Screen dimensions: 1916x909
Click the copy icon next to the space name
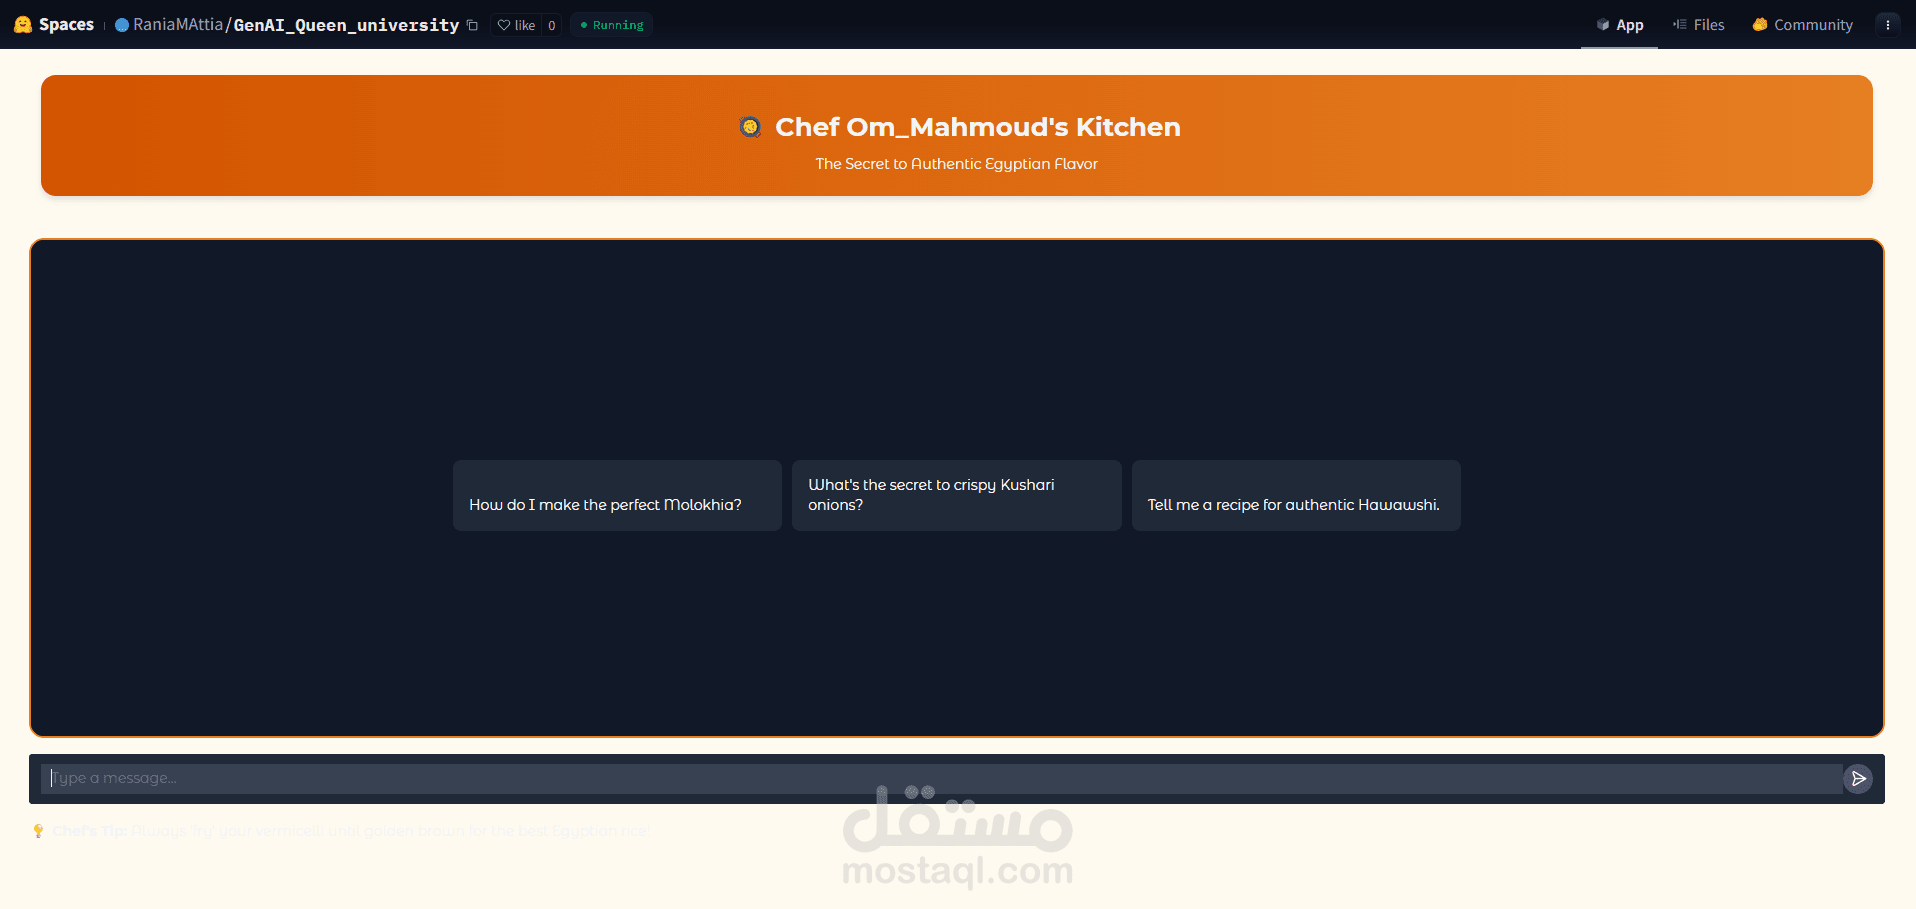coord(471,25)
